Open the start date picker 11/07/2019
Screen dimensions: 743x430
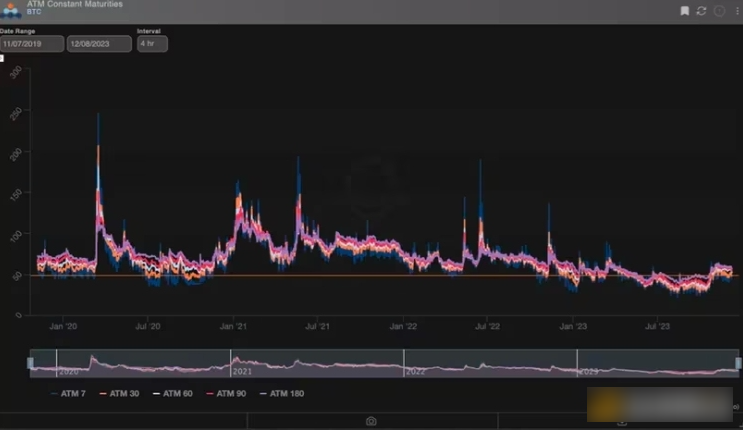coord(32,44)
